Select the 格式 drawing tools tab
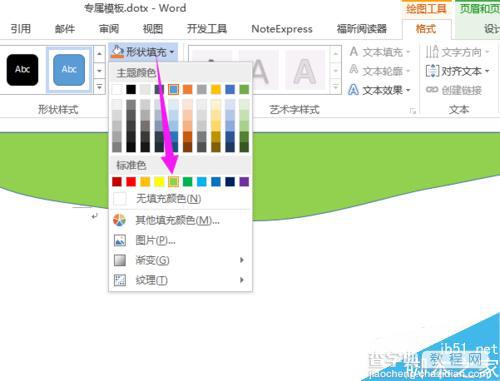The image size is (500, 381). tap(426, 29)
